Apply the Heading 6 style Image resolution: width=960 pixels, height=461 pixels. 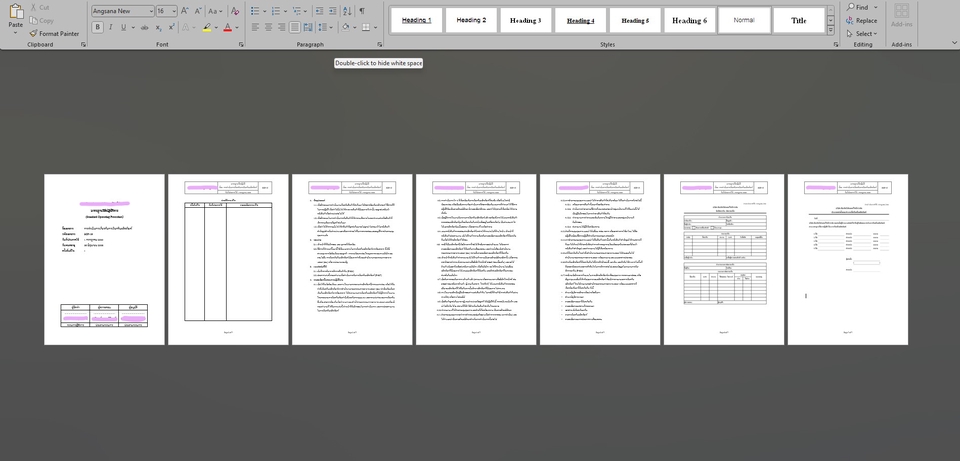pos(689,20)
